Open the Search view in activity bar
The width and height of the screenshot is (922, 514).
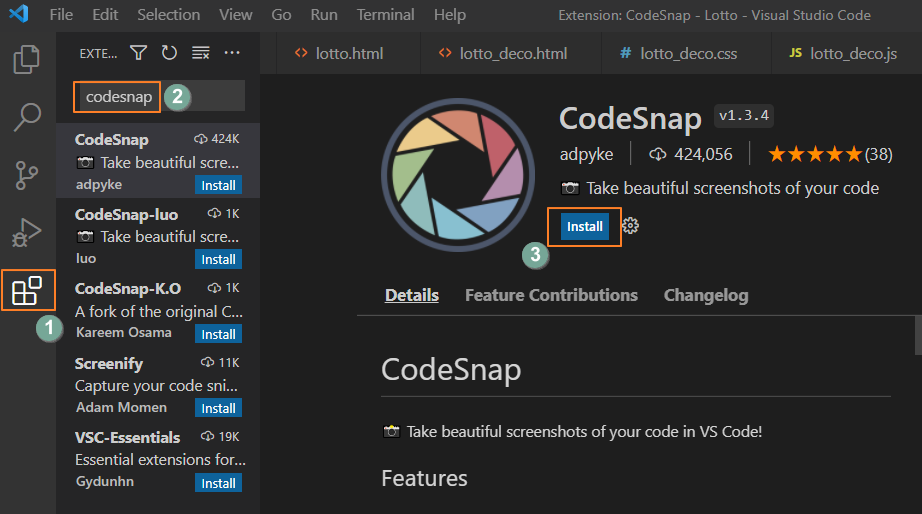(x=26, y=117)
